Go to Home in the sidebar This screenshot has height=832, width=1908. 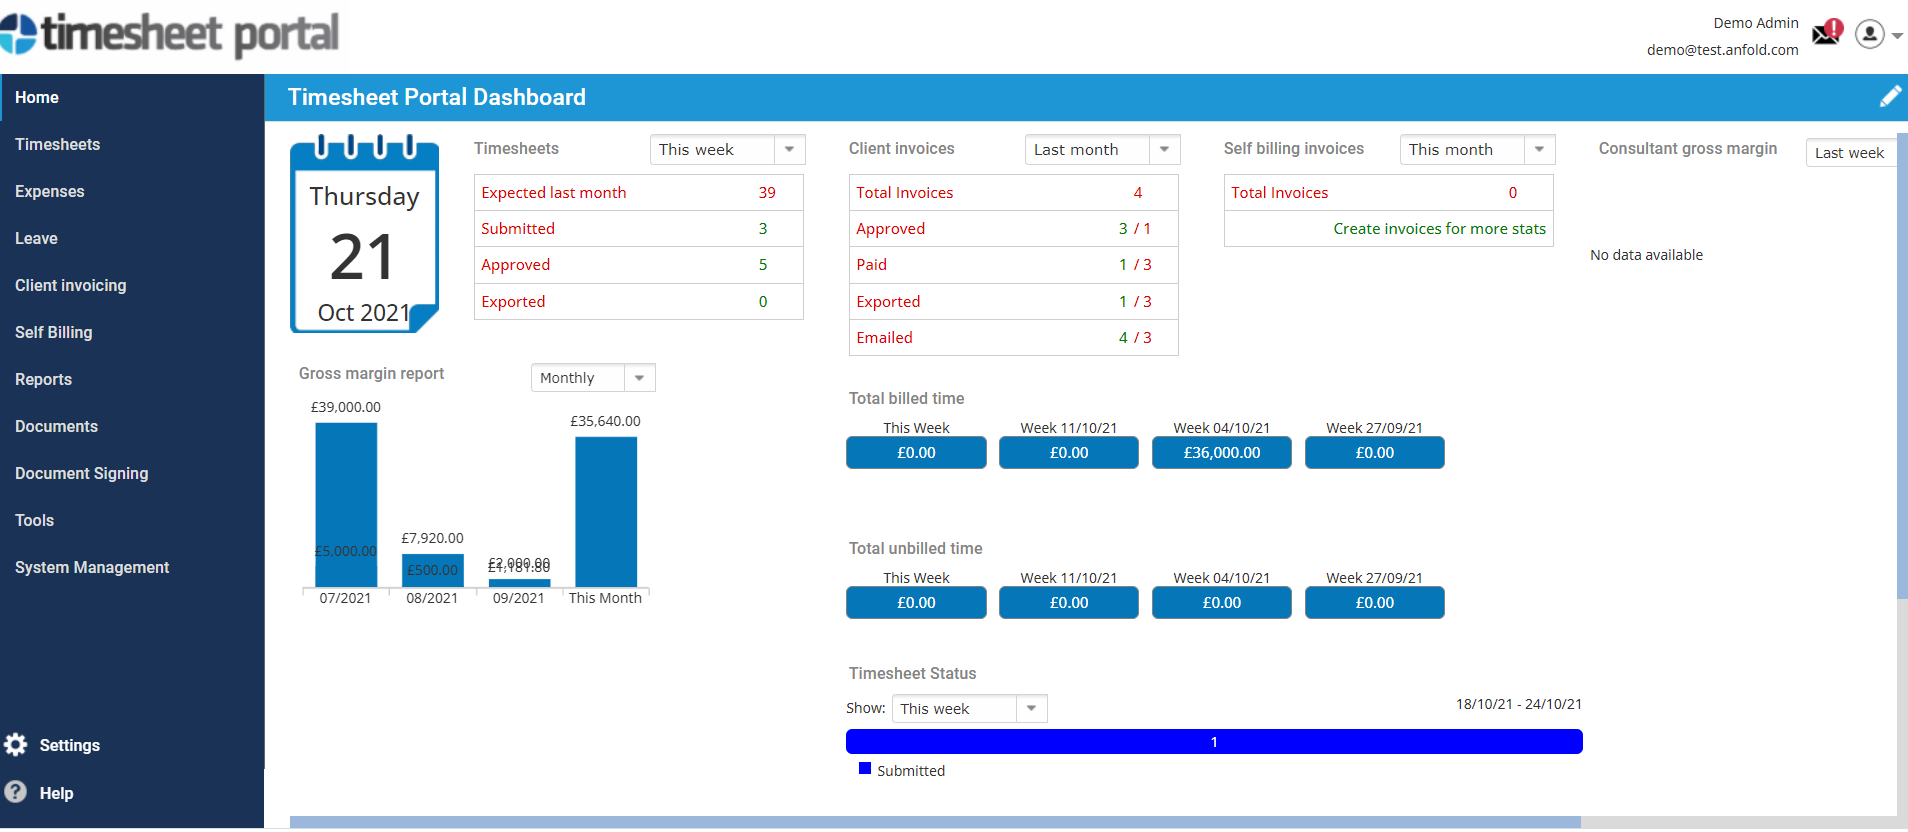[x=132, y=97]
